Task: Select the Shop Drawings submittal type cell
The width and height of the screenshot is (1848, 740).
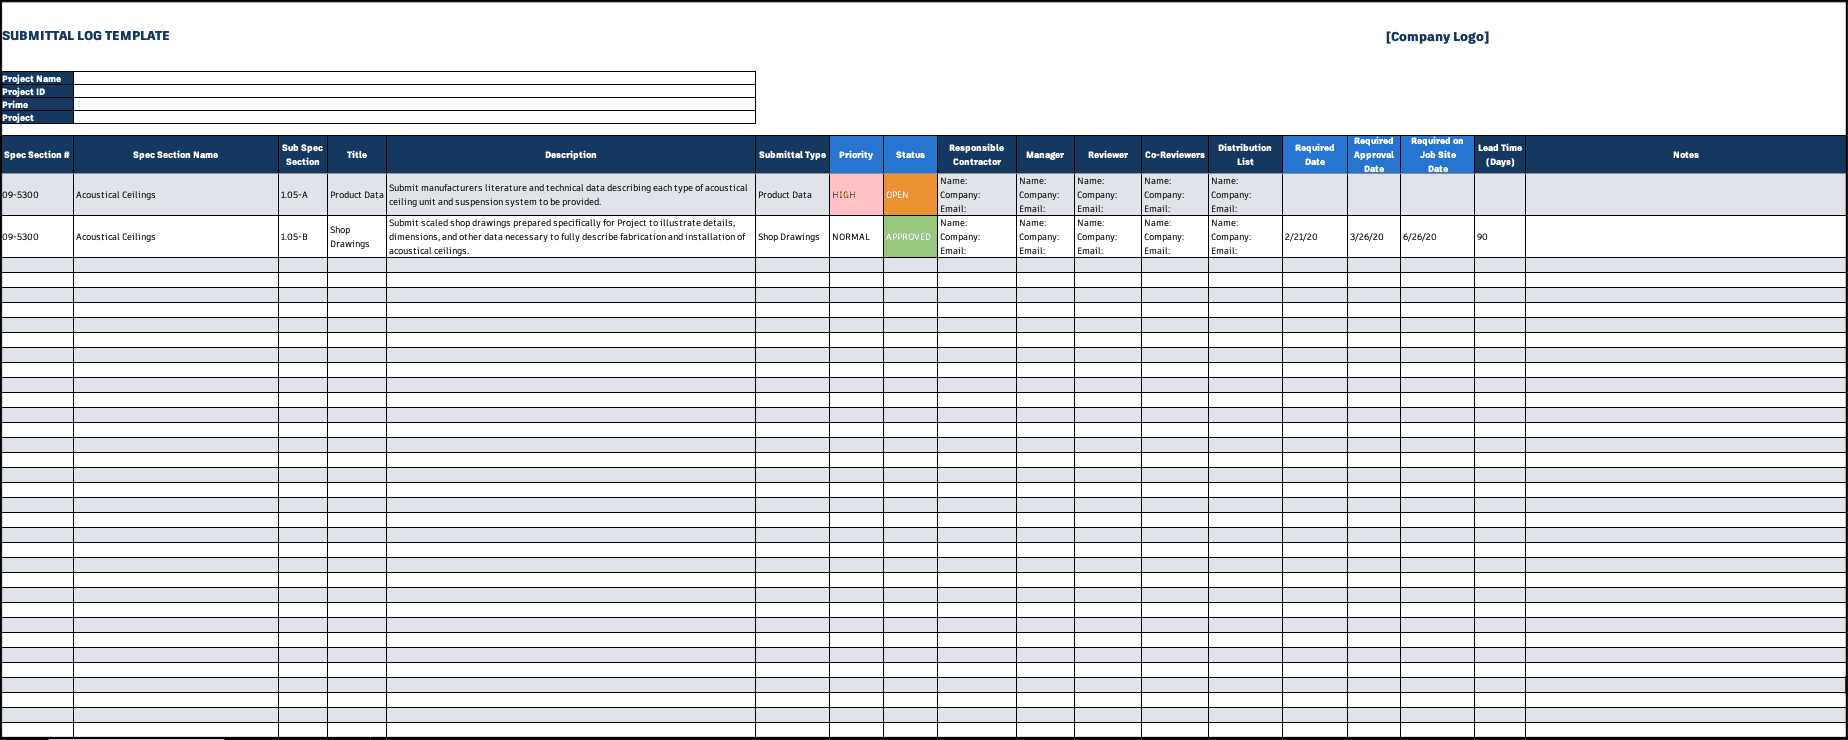Action: (793, 237)
